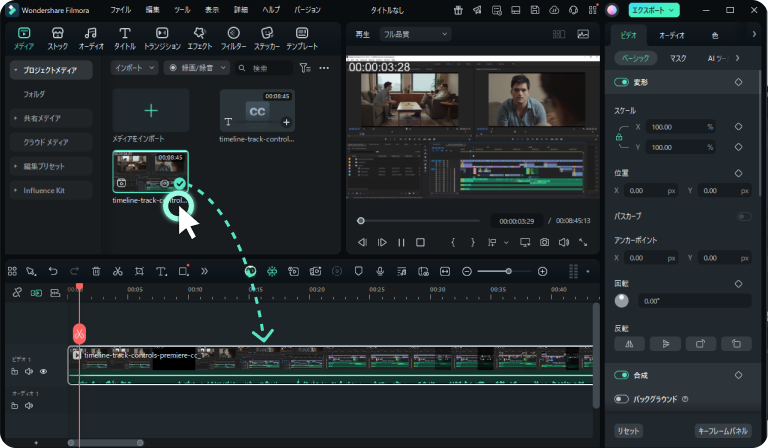The image size is (768, 448).
Task: Open the Media (メディア) tab
Action: click(x=24, y=39)
